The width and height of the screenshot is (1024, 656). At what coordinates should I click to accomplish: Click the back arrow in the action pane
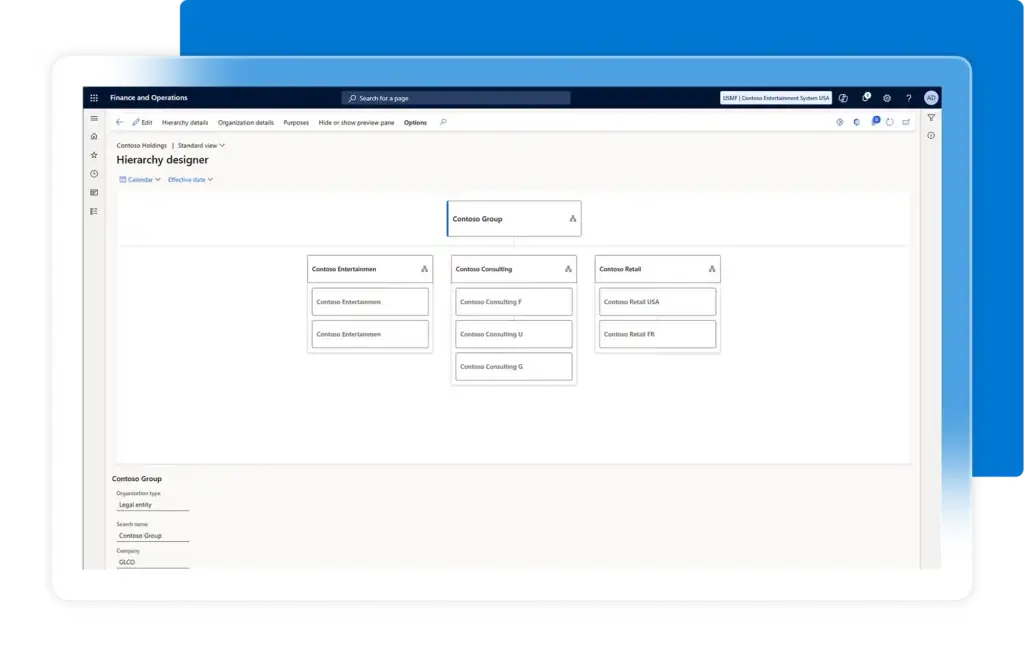pos(120,122)
